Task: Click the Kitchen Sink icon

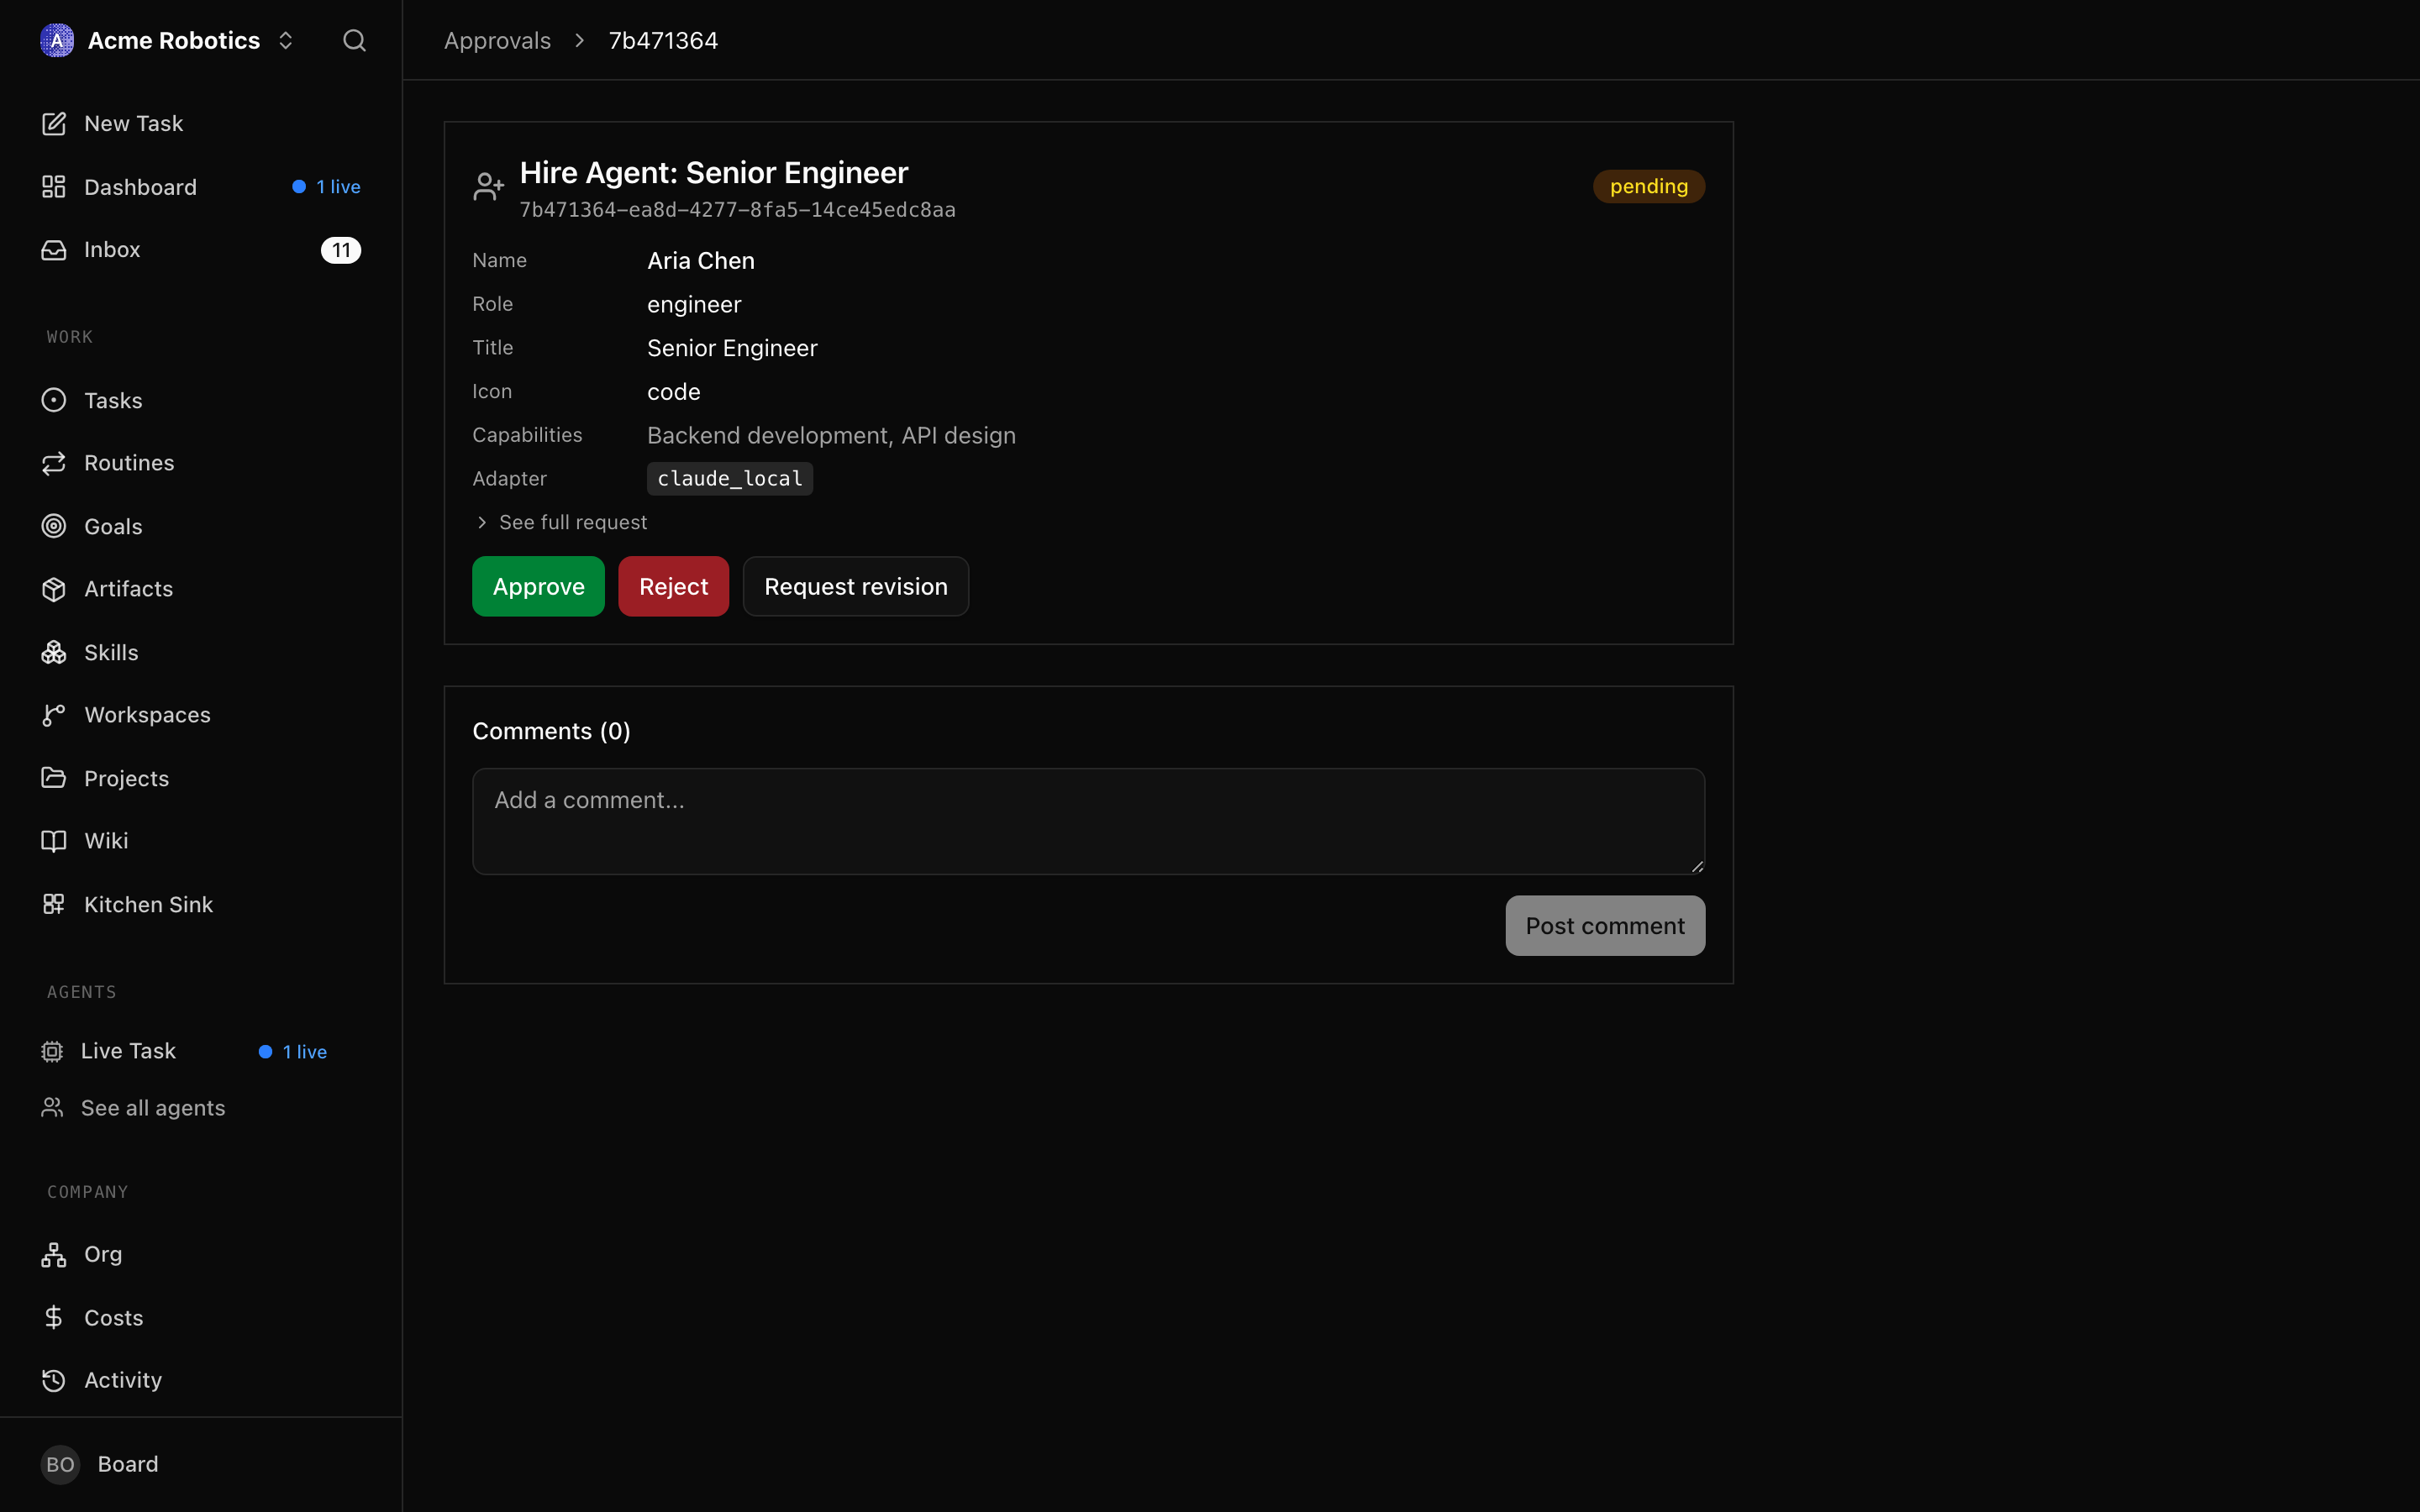Action: pyautogui.click(x=54, y=904)
